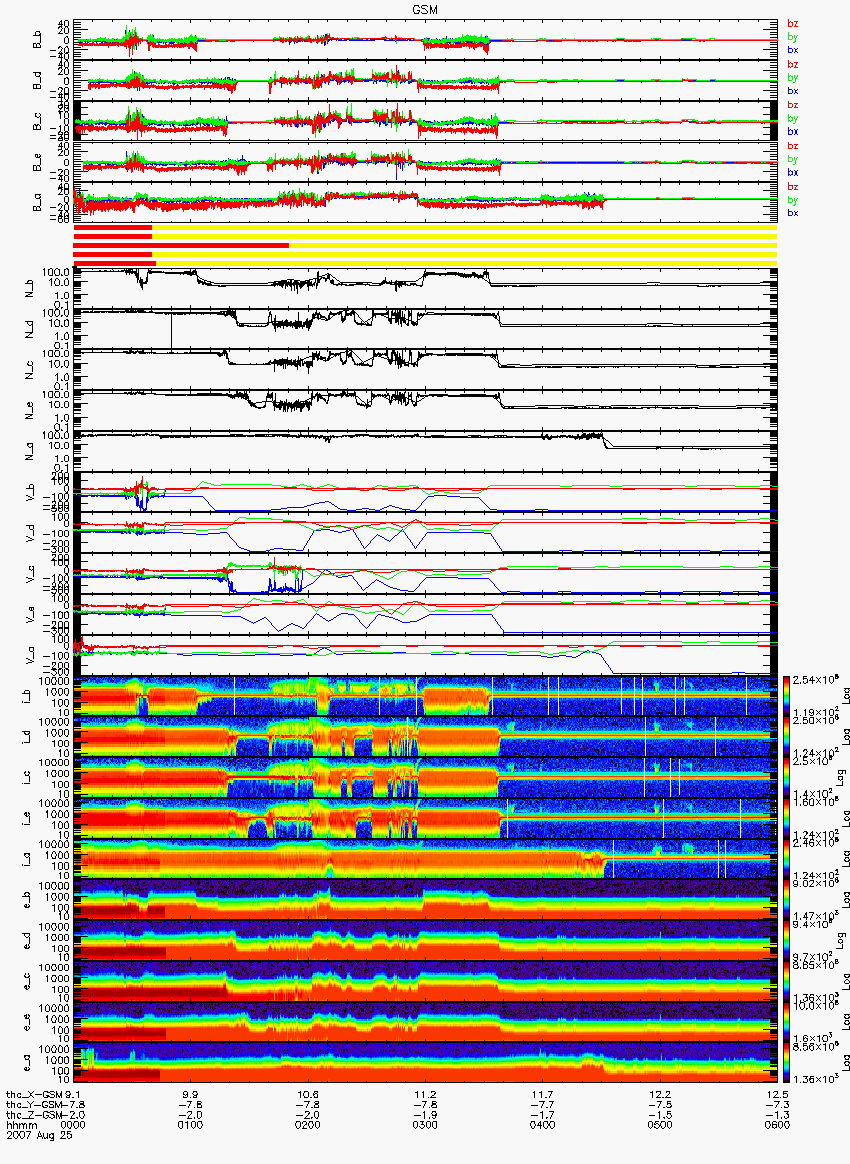Viewport: 850px width, 1164px height.
Task: Click the by legend entry beside B_d
Action: pos(793,78)
